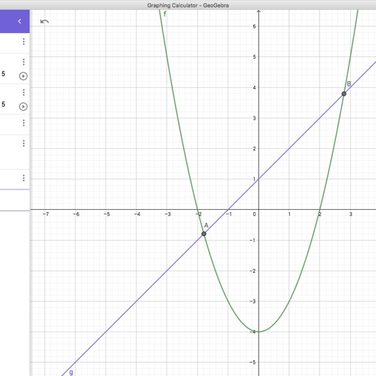Collapse the algebra panel with the chevron arrow

pos(20,21)
